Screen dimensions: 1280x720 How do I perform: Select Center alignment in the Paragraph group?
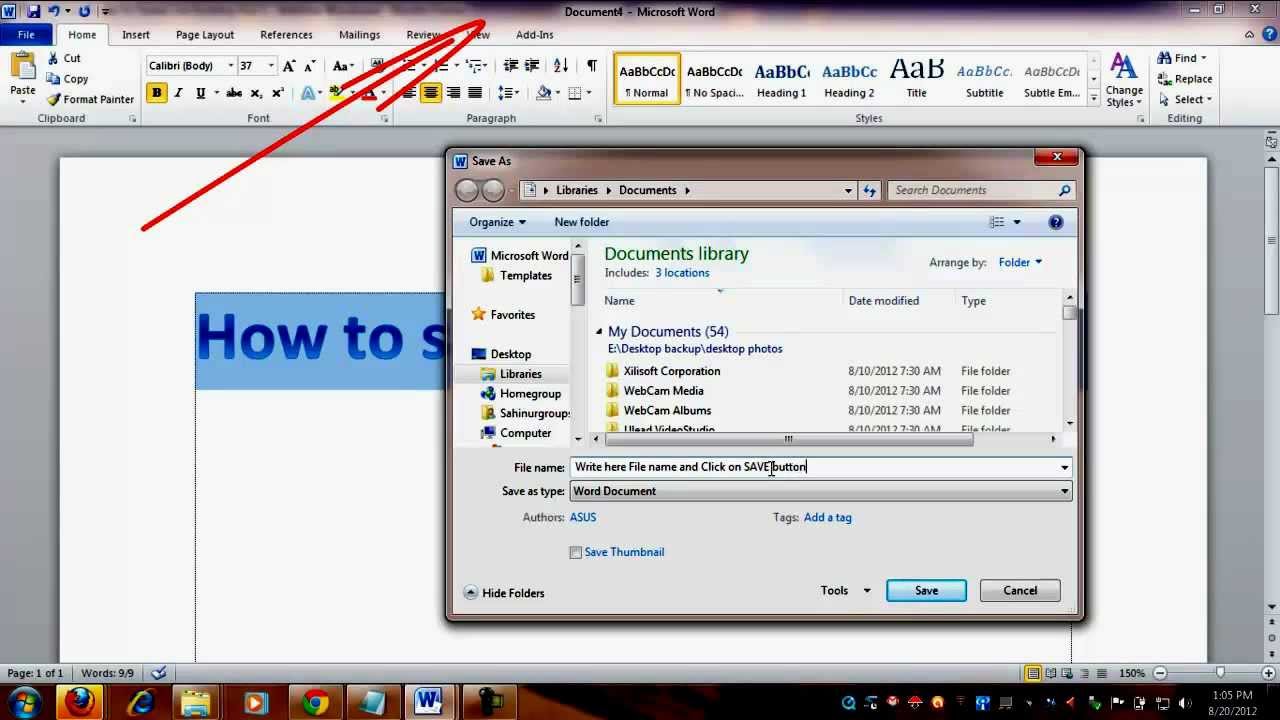pos(431,93)
